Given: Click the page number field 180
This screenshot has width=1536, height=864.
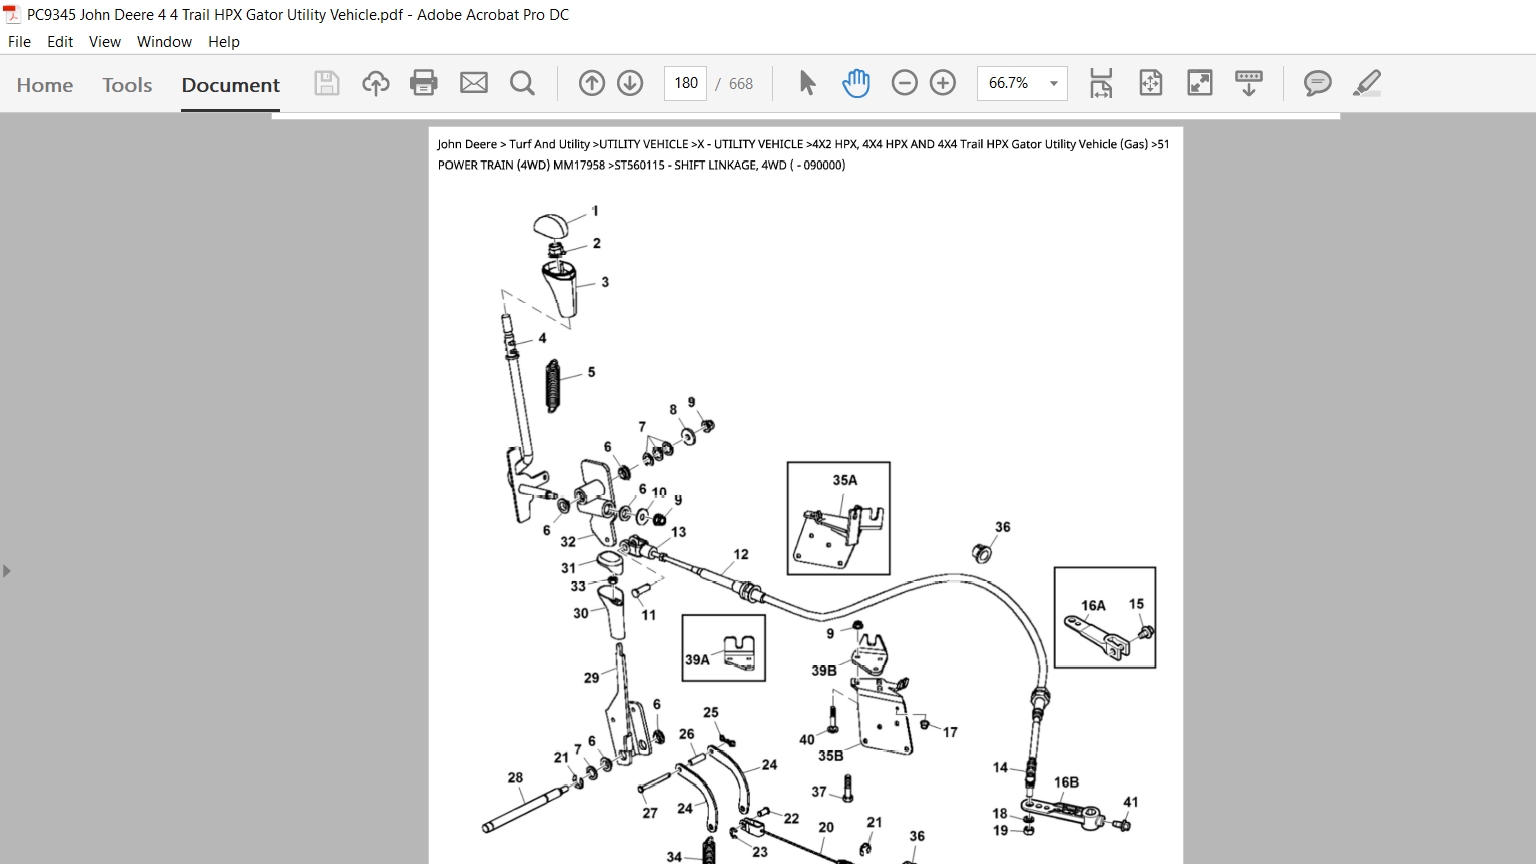Looking at the screenshot, I should tap(686, 83).
